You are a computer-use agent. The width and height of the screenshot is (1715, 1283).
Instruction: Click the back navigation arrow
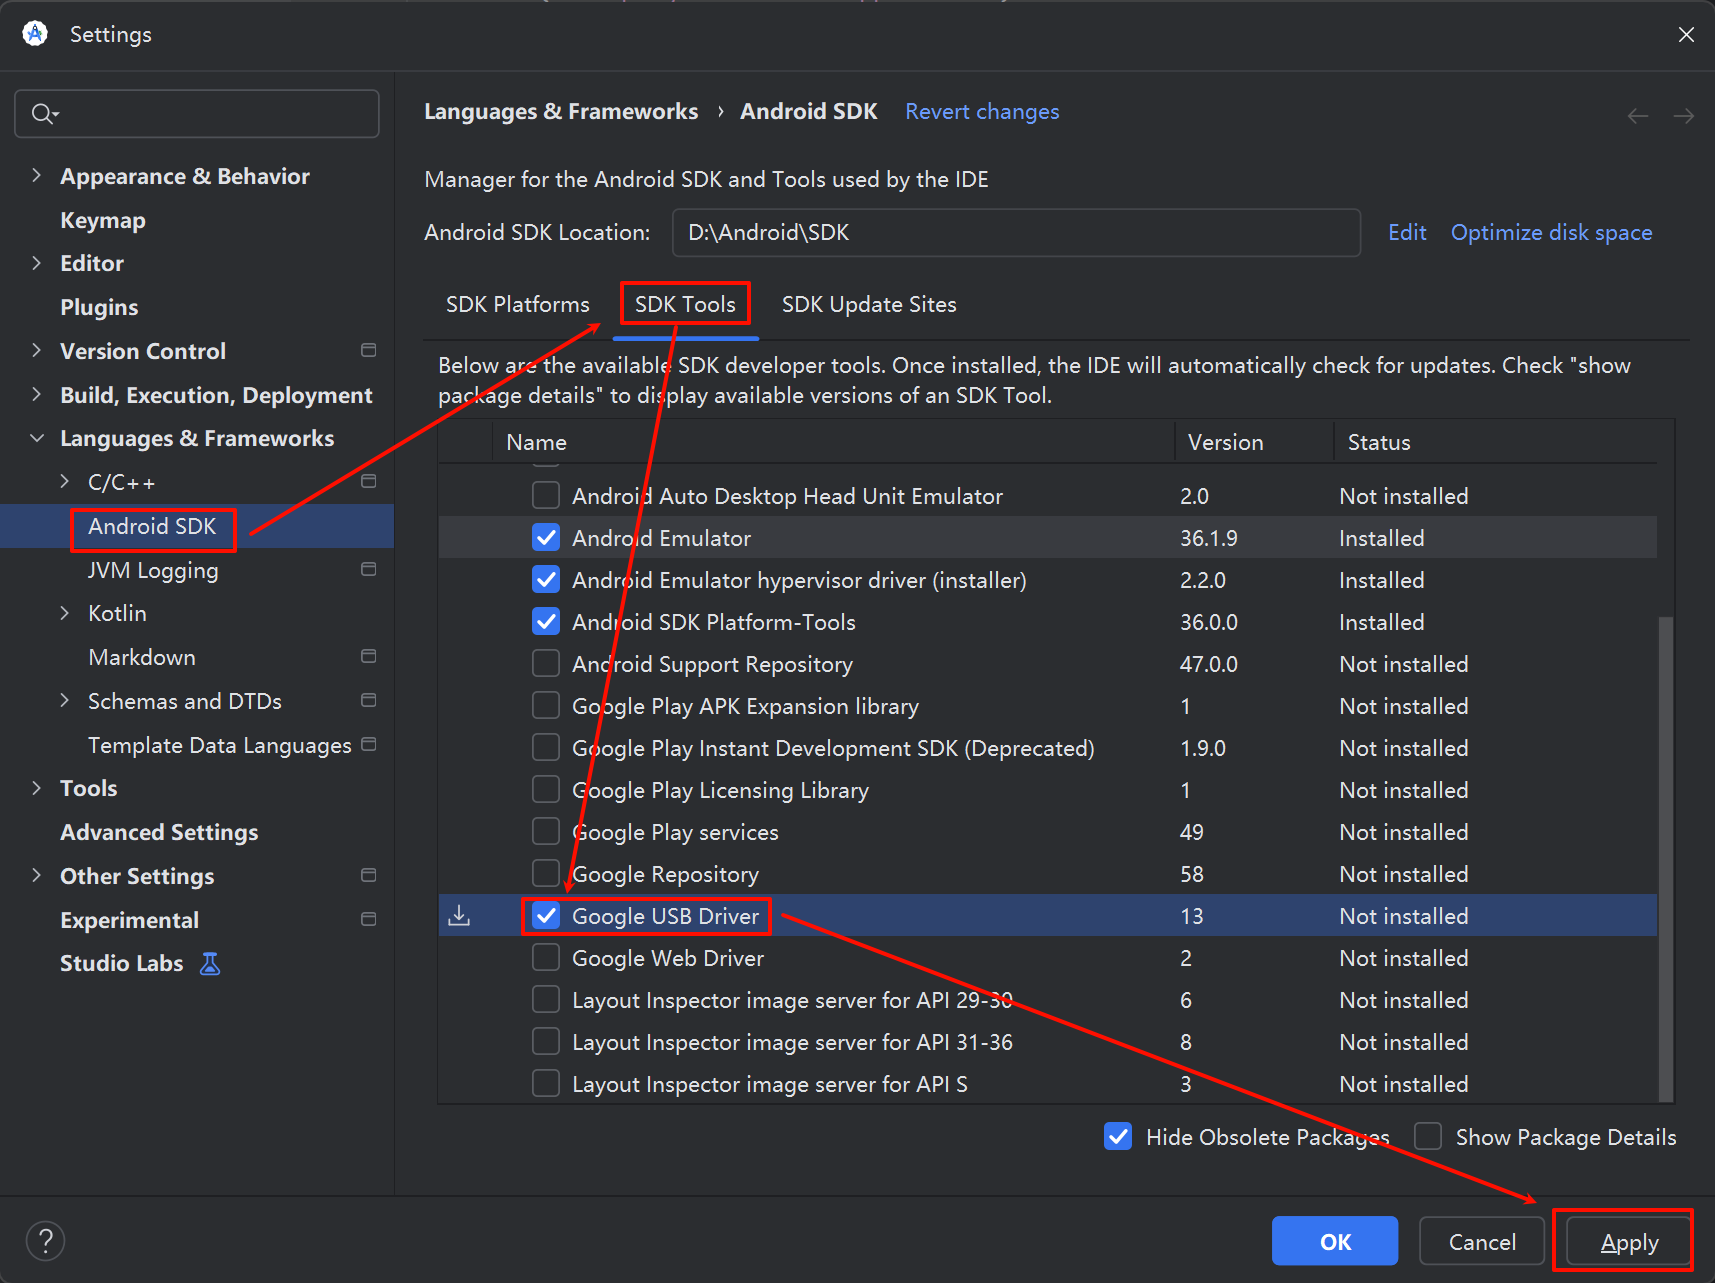tap(1638, 116)
